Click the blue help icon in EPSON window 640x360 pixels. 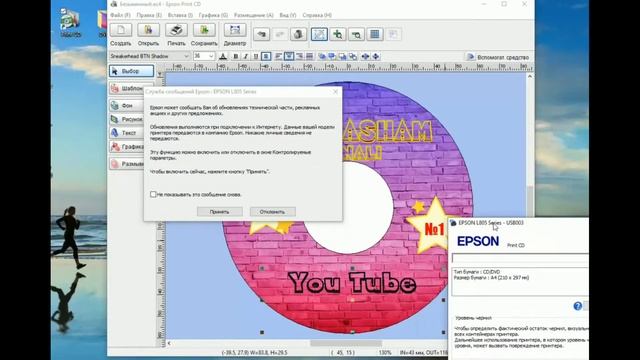(578, 306)
